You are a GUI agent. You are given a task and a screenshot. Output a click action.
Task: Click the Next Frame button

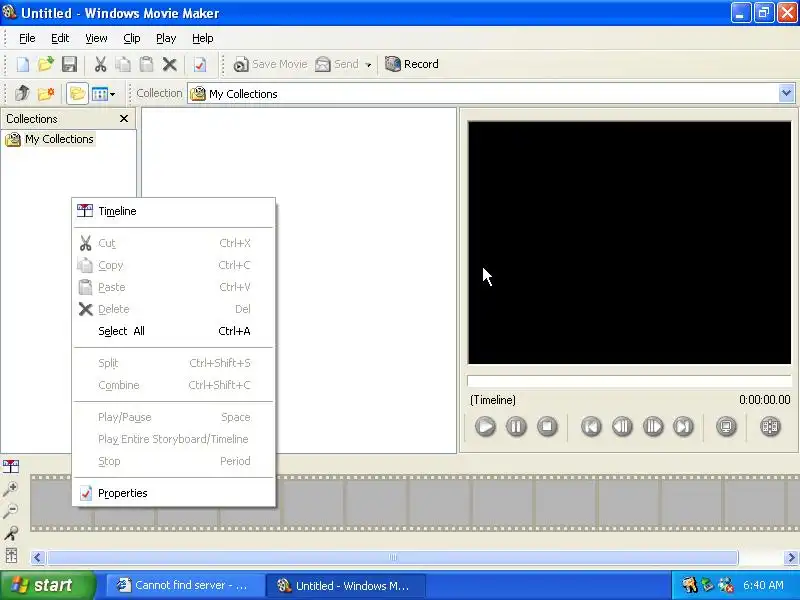pos(653,427)
